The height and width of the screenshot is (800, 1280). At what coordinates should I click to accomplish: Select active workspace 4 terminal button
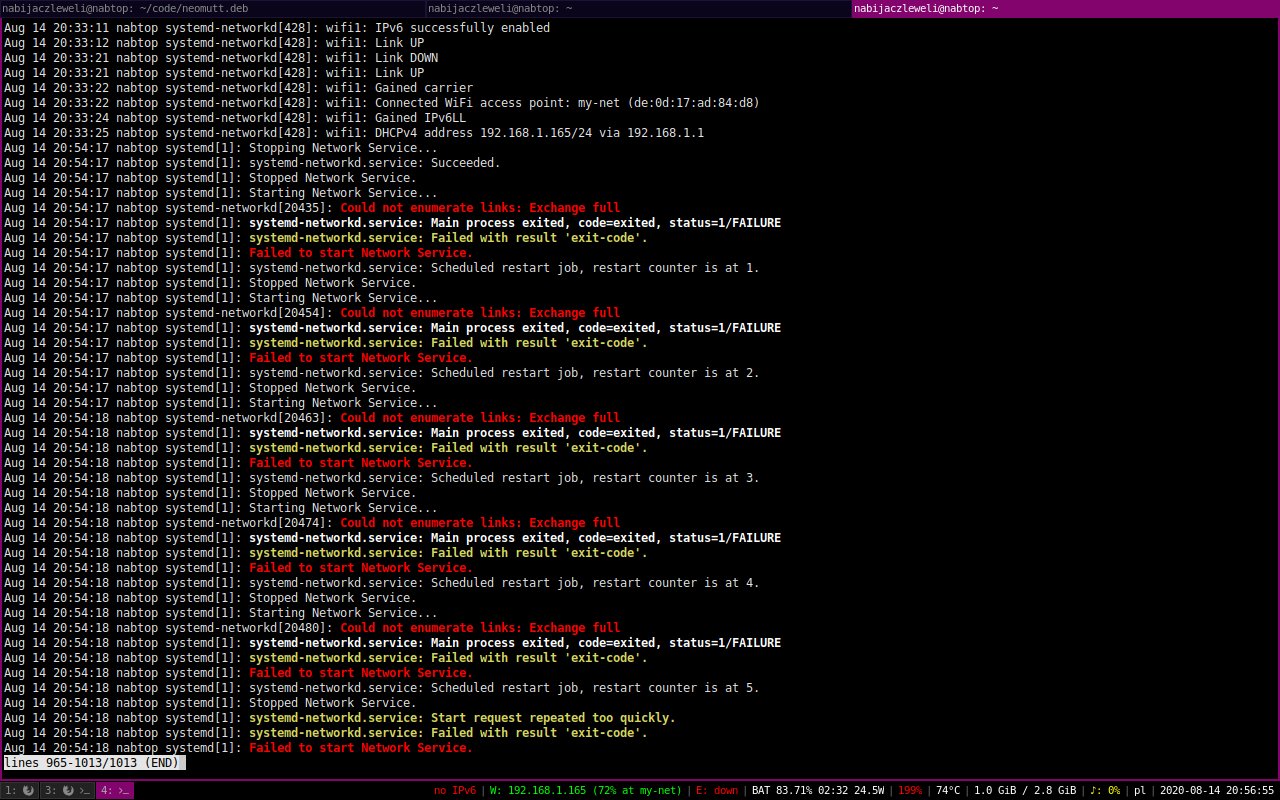(114, 791)
